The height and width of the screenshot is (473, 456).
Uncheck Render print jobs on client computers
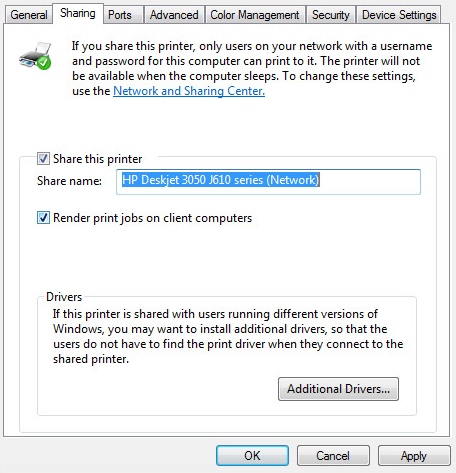tap(43, 218)
